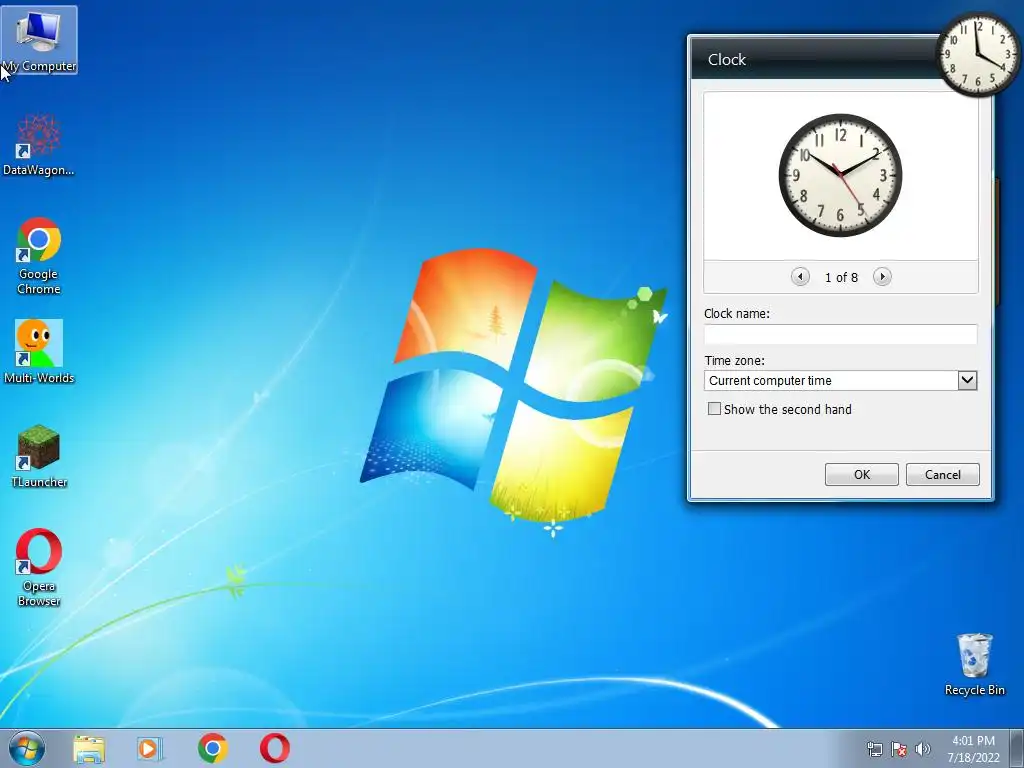Screen dimensions: 1024x768
Task: Show the next clock style
Action: click(882, 277)
